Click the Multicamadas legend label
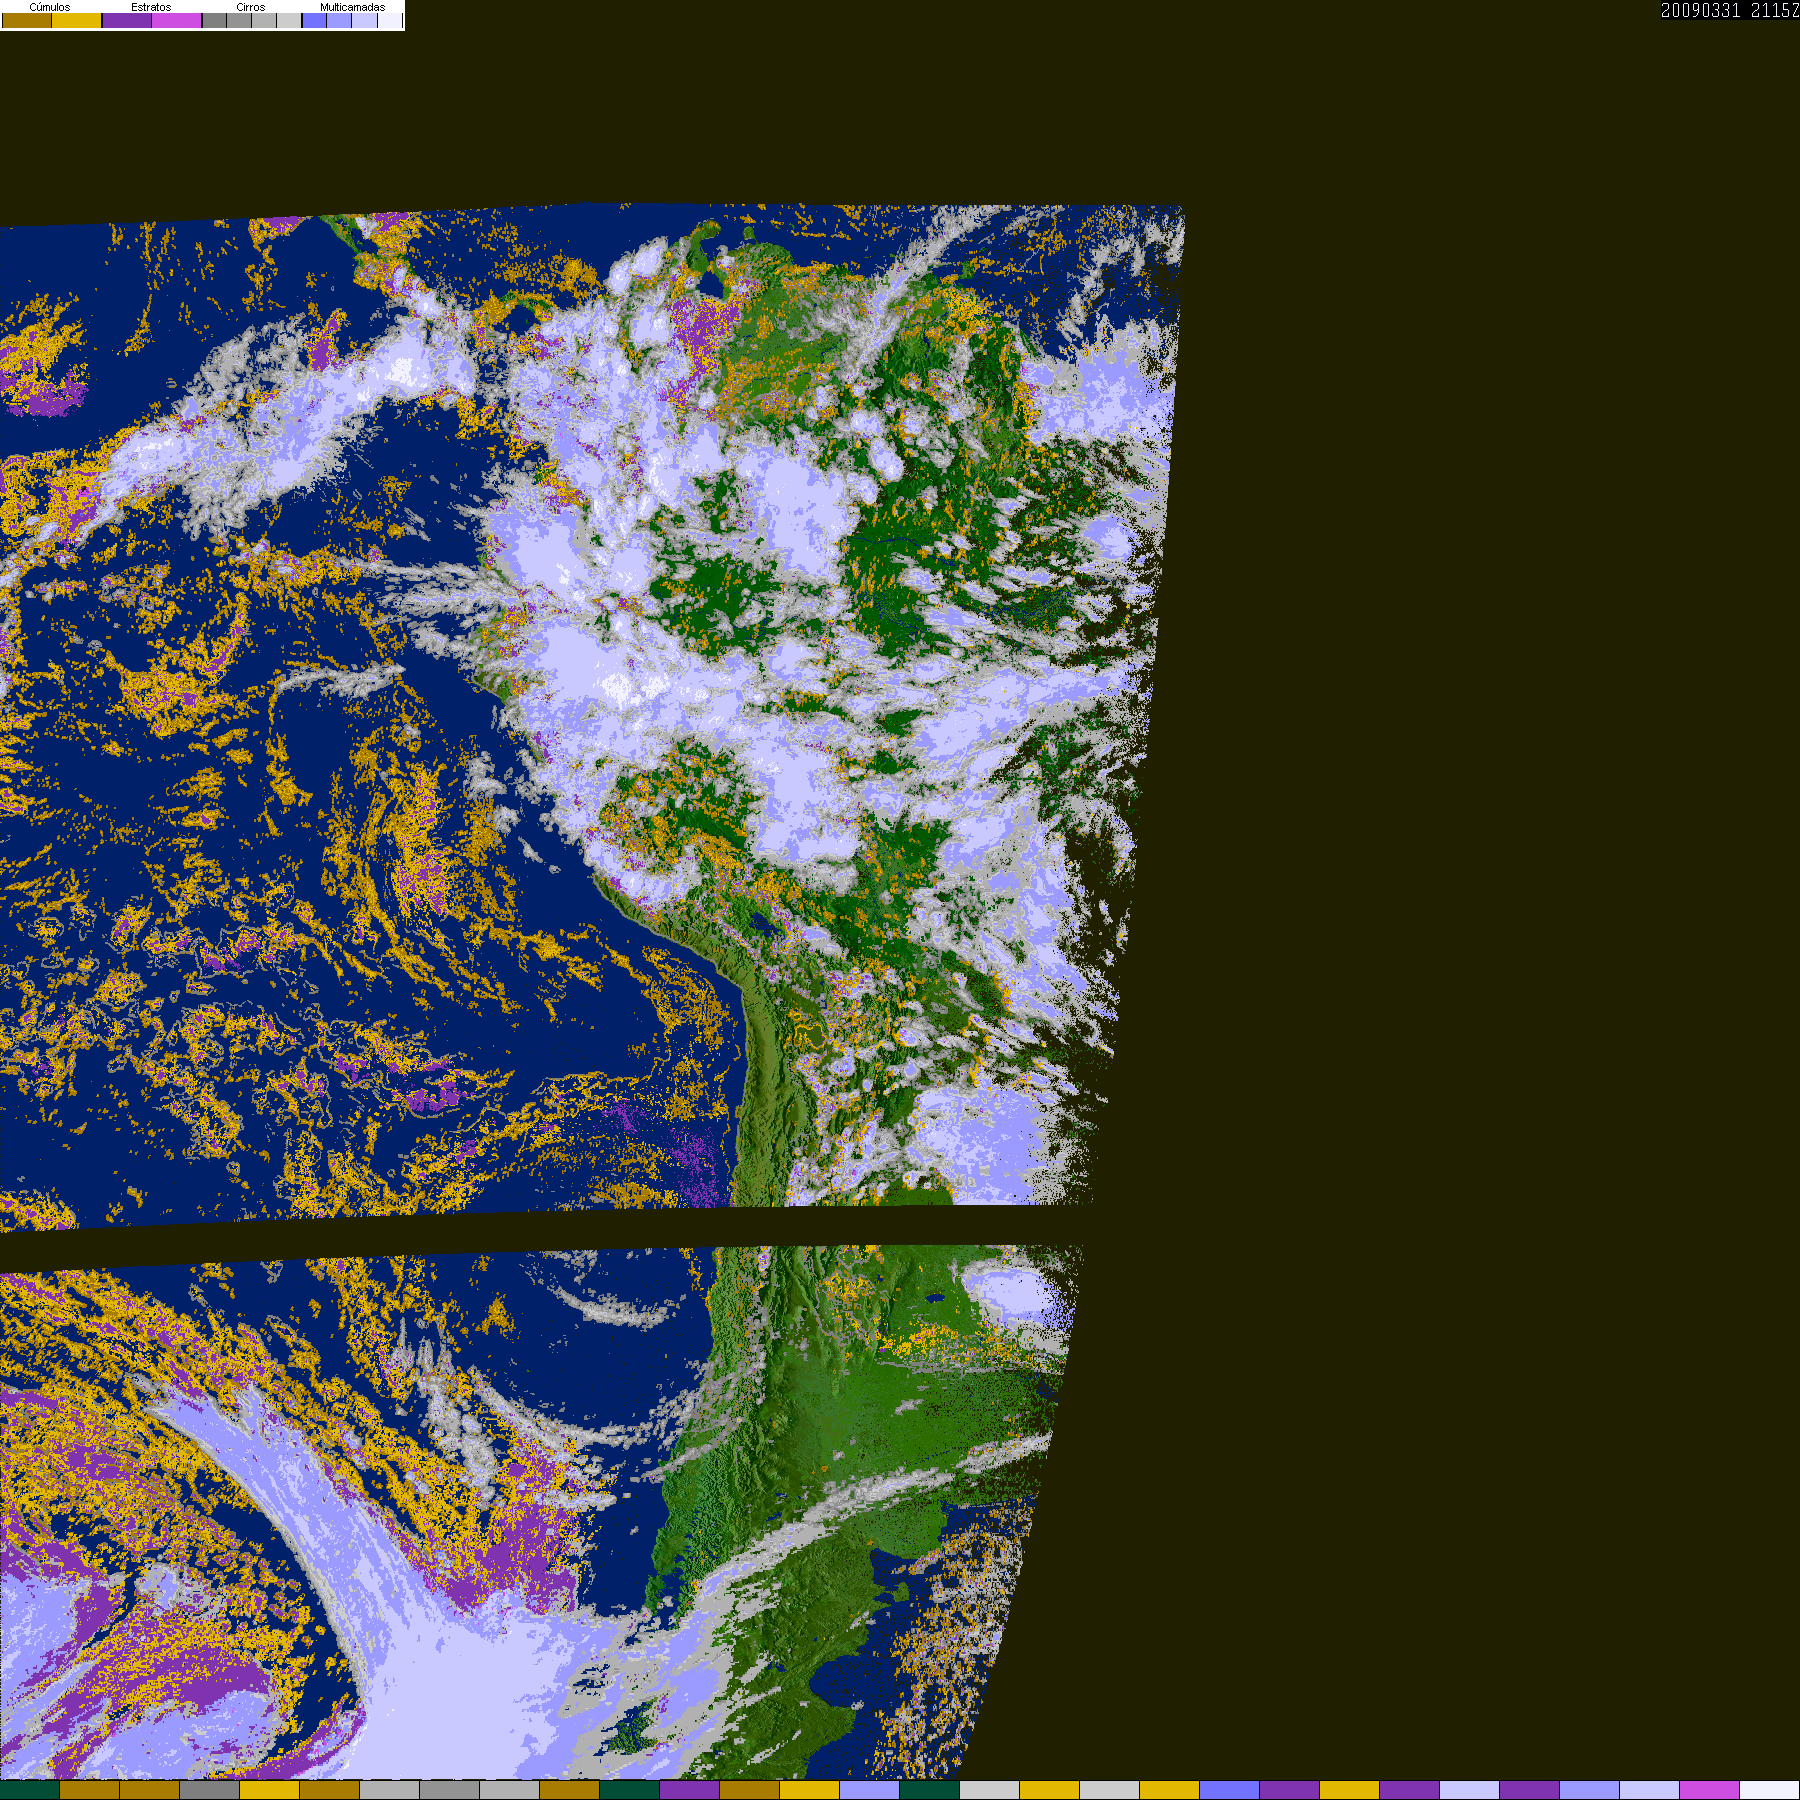The height and width of the screenshot is (1800, 1800). tap(352, 7)
